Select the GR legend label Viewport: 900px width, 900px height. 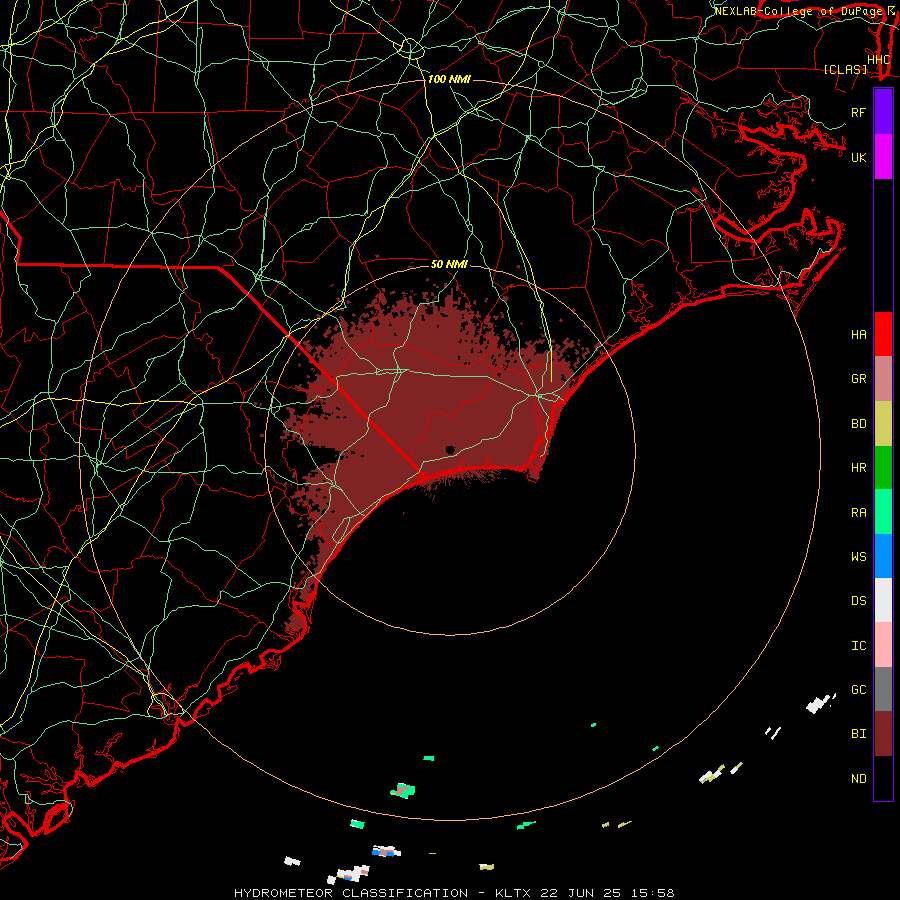(859, 379)
